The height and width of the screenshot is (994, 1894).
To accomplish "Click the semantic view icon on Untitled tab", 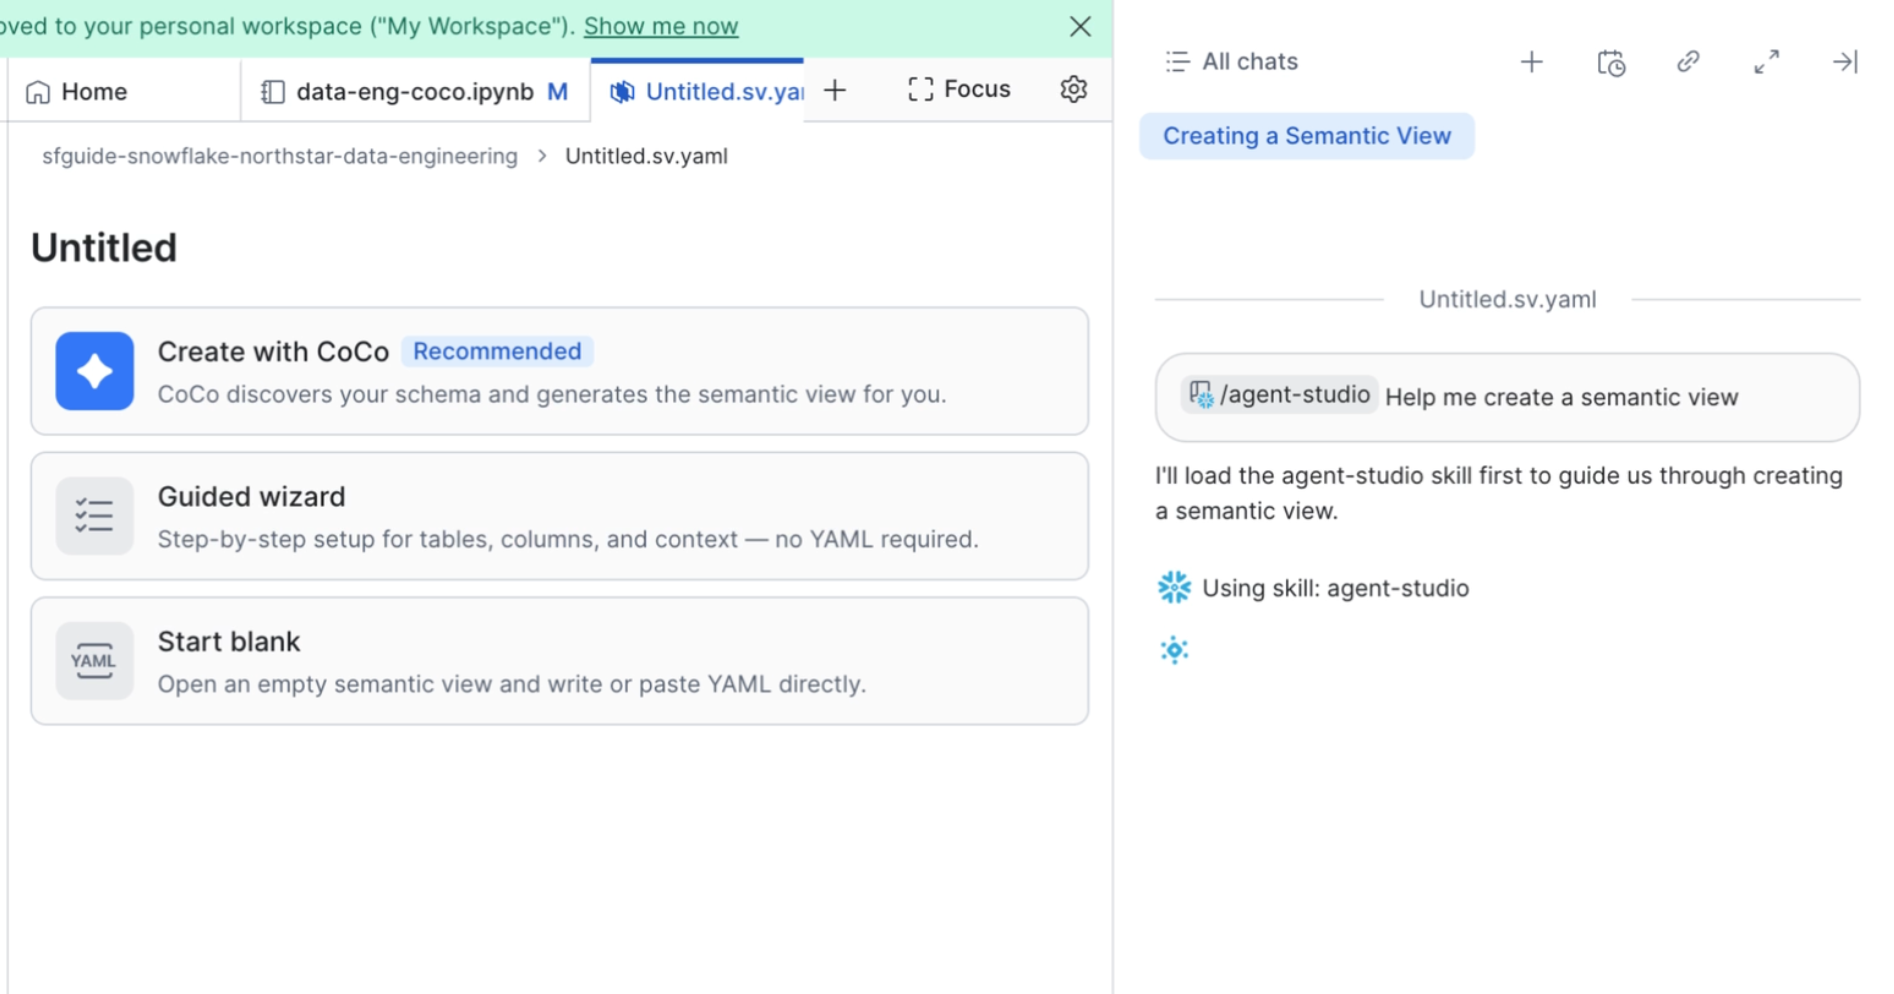I will 622,92.
